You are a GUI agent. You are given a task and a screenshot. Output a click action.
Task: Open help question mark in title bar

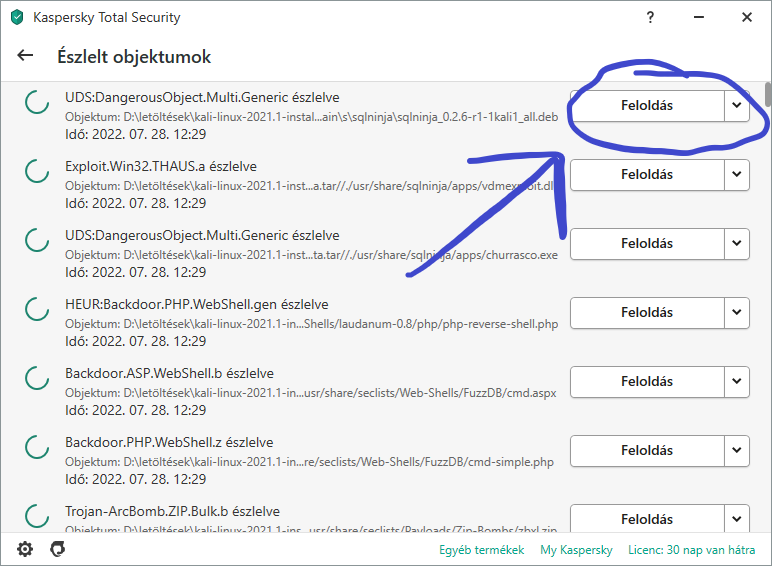[x=650, y=17]
